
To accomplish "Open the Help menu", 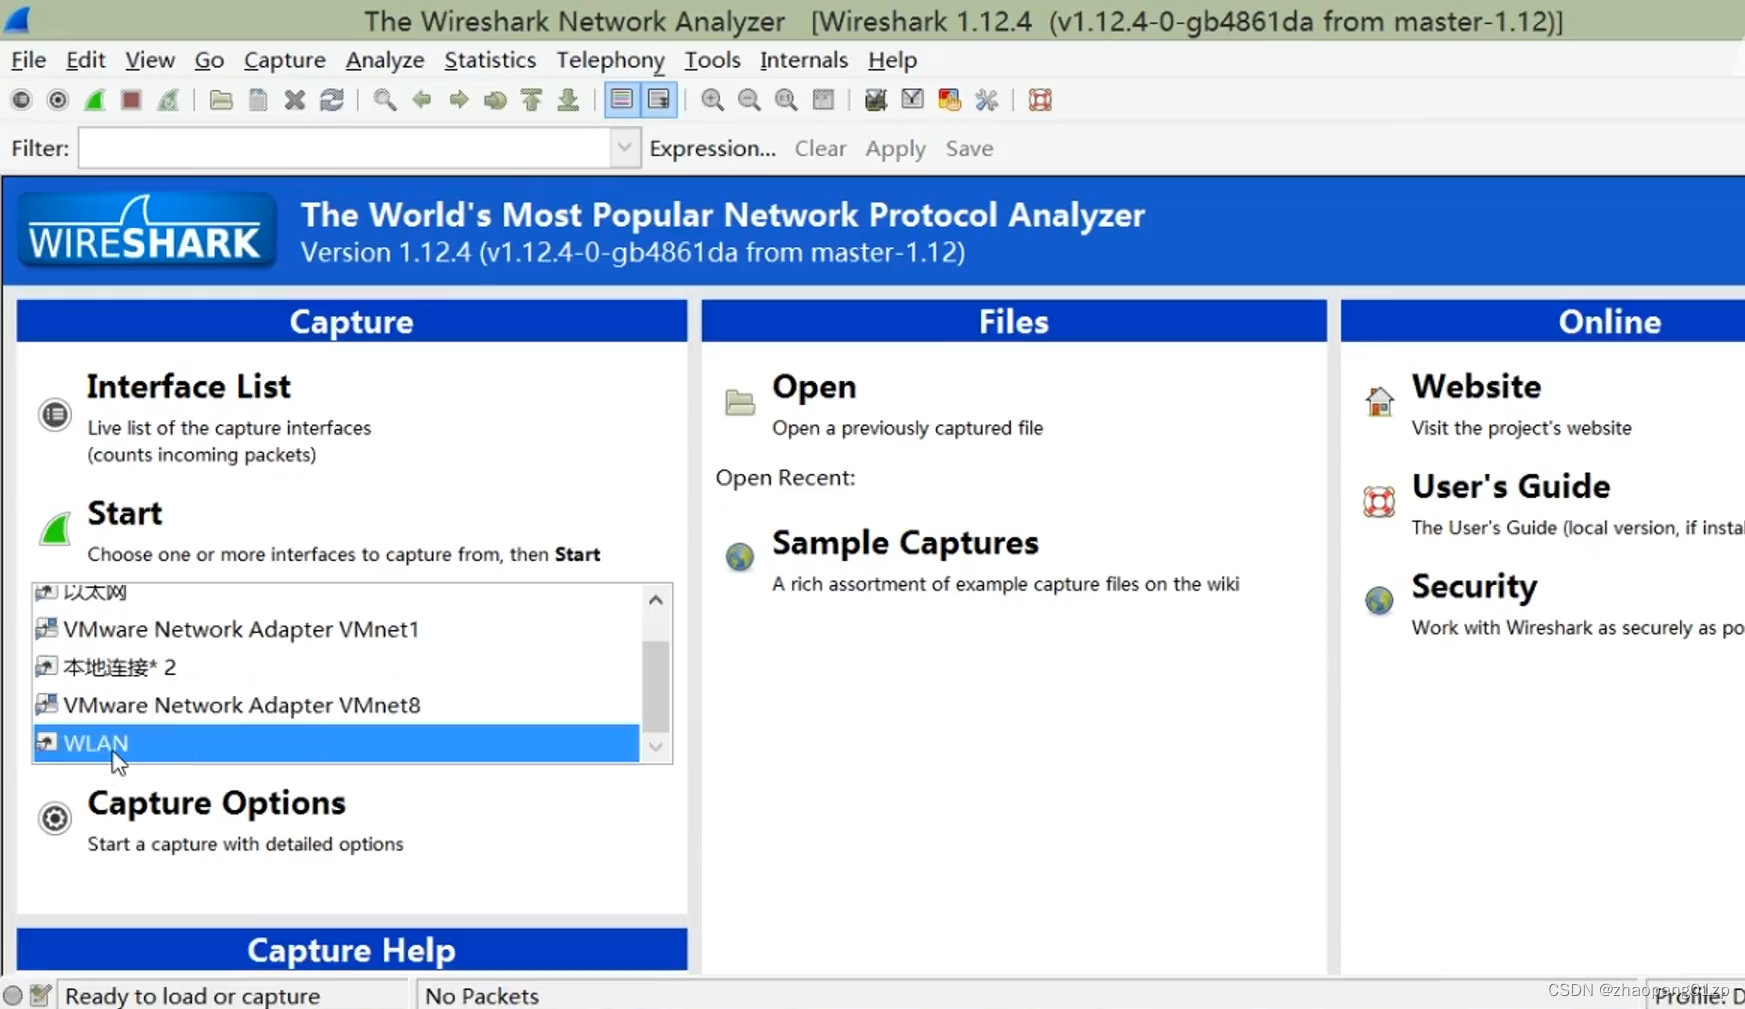I will pos(892,60).
